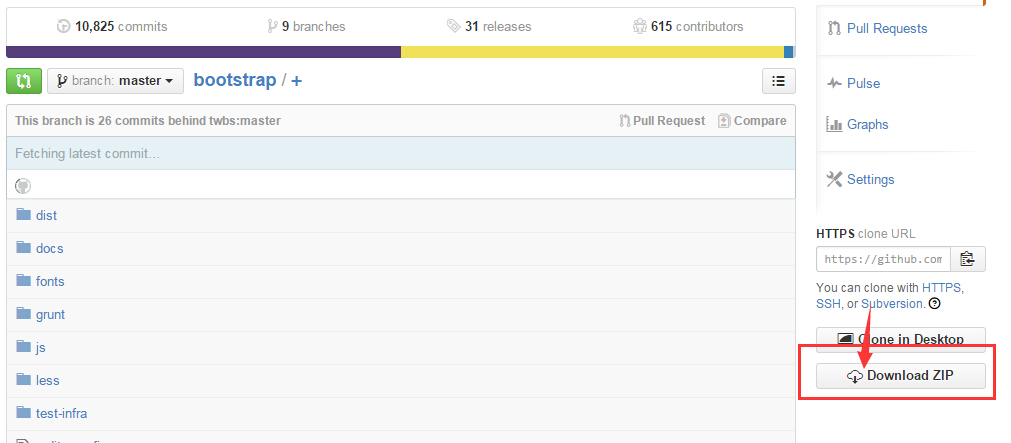This screenshot has height=443, width=1011.
Task: Open the docs folder
Action: click(50, 248)
